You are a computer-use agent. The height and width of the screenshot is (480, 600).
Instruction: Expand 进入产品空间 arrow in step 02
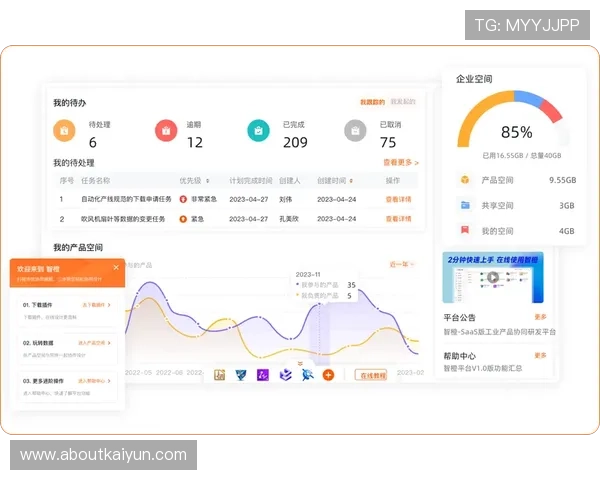pos(109,343)
